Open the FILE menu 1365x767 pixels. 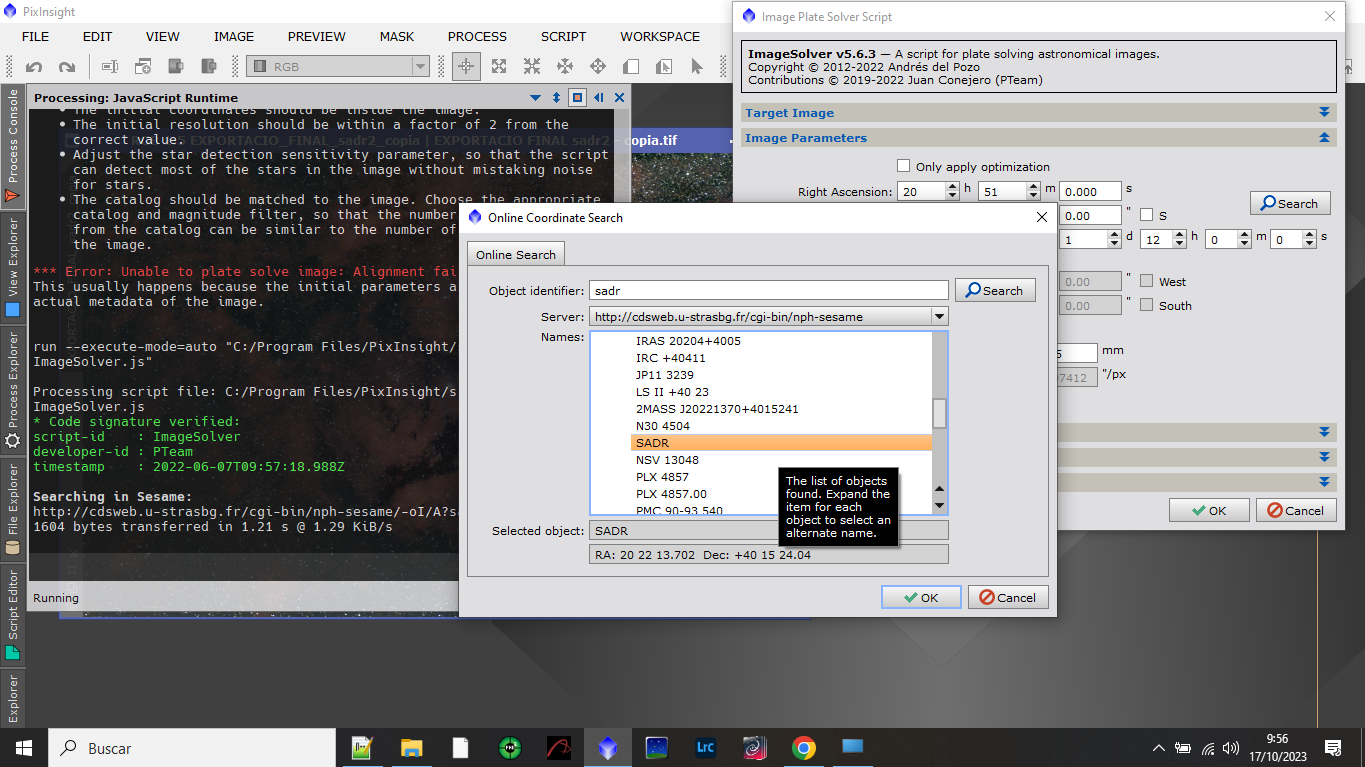(35, 36)
